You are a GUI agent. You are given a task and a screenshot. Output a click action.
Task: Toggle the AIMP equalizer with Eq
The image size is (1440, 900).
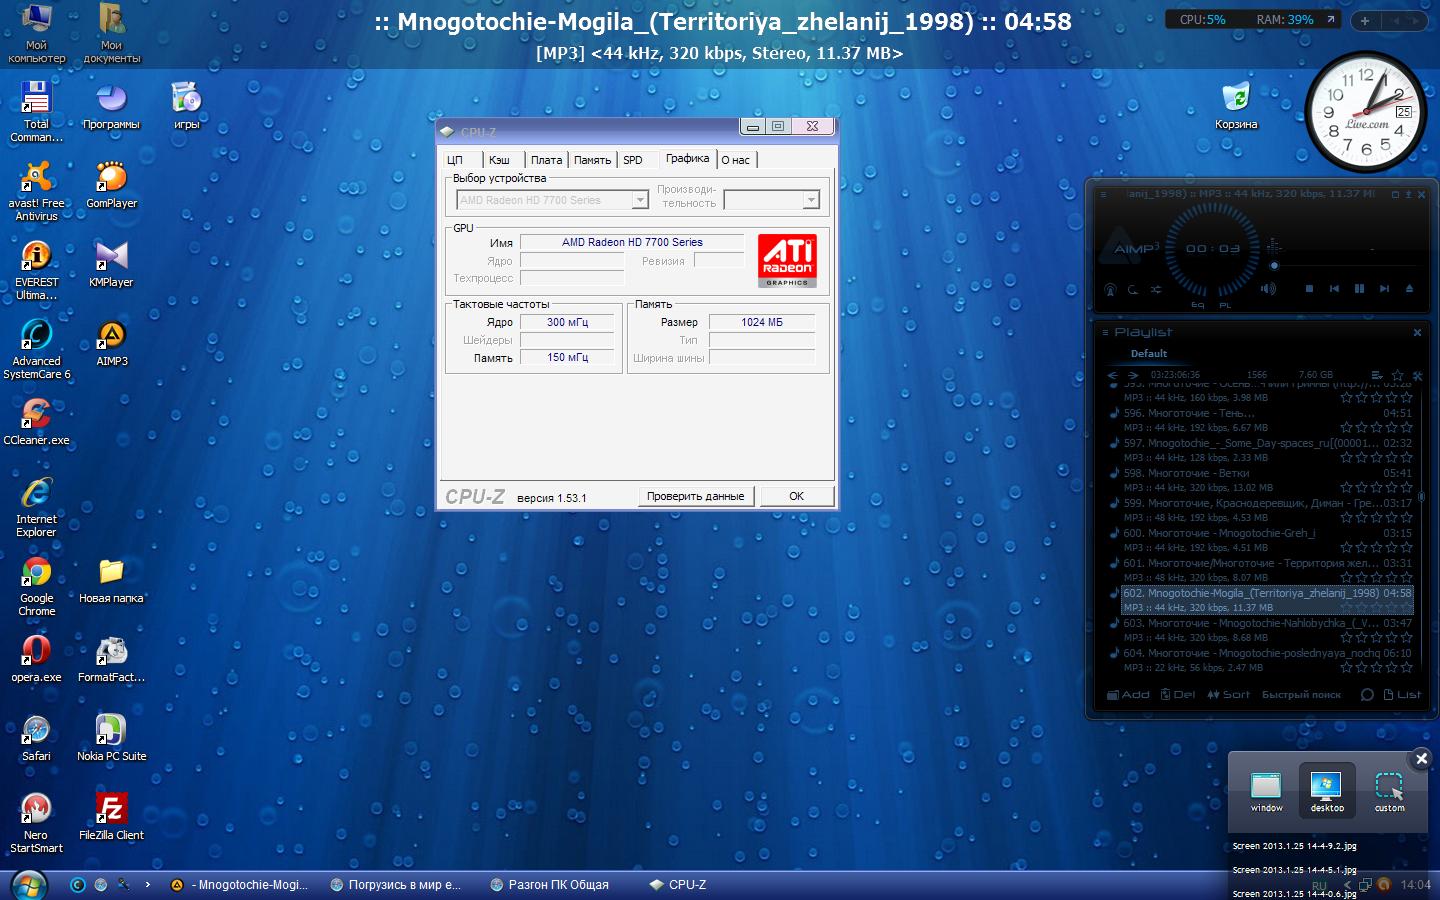(1198, 305)
